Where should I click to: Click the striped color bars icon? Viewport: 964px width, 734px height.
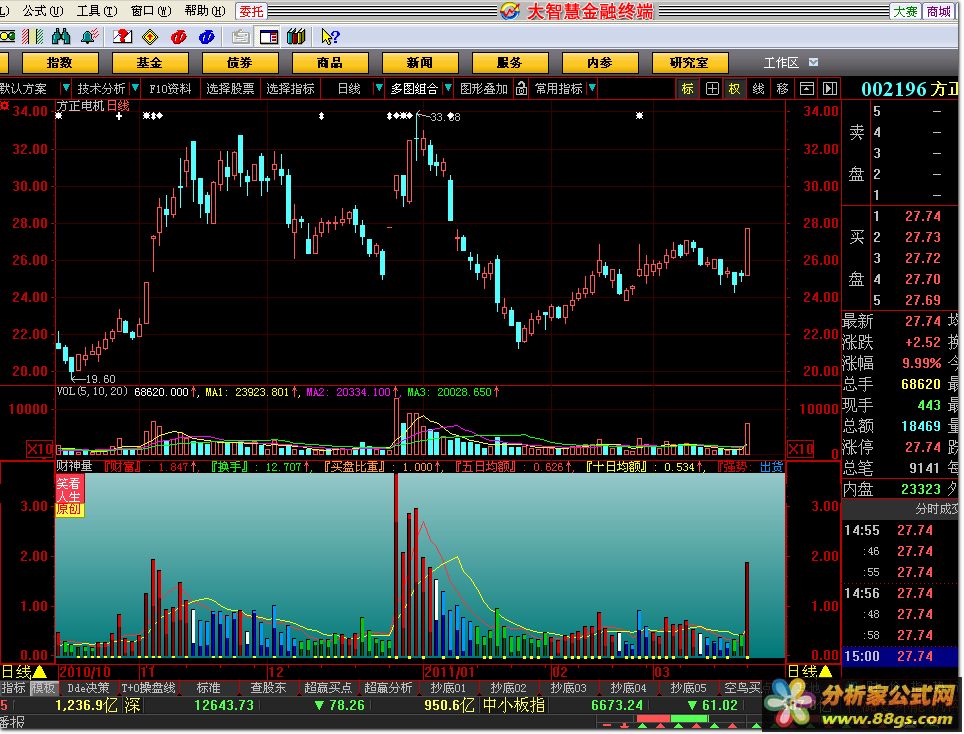[33, 37]
